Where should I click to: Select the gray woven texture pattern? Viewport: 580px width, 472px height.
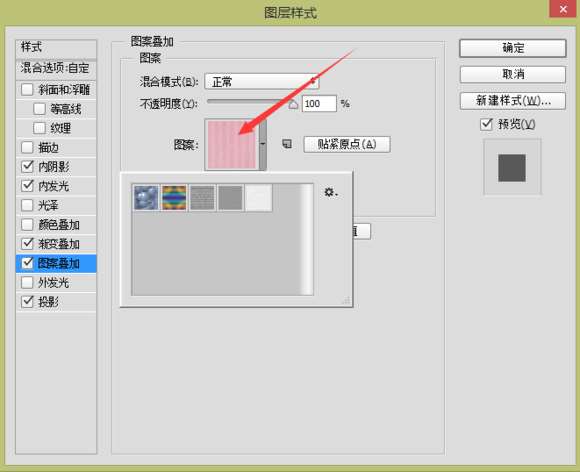tap(202, 198)
